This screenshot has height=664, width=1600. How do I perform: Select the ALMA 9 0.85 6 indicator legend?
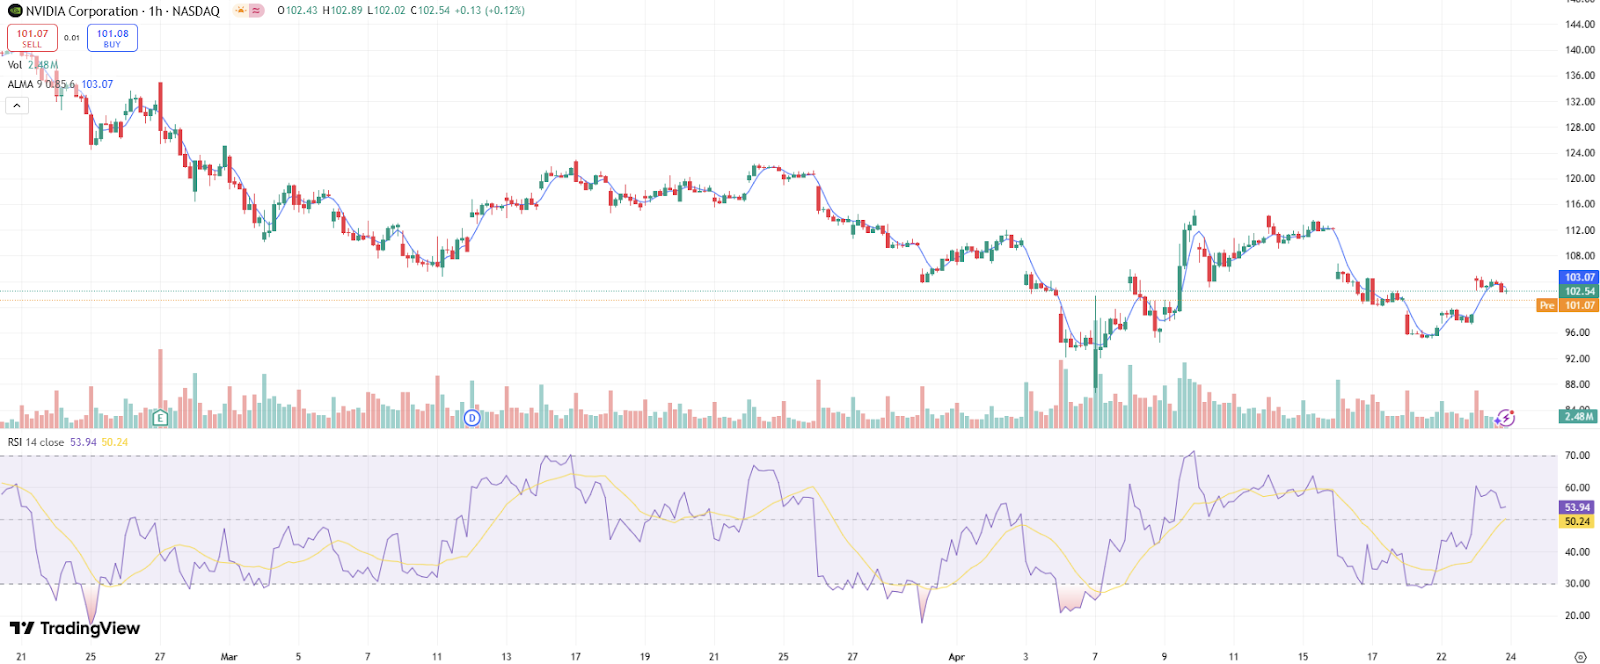(x=60, y=85)
